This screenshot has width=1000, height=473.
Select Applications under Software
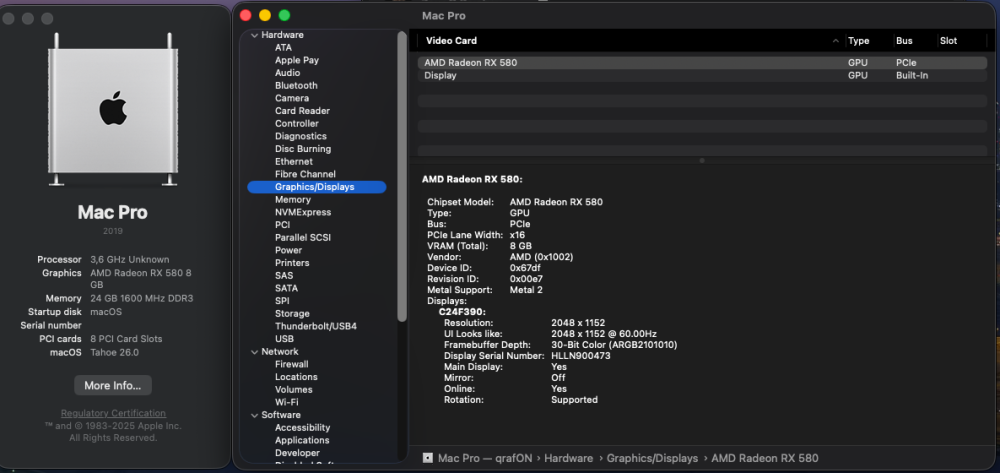click(302, 440)
